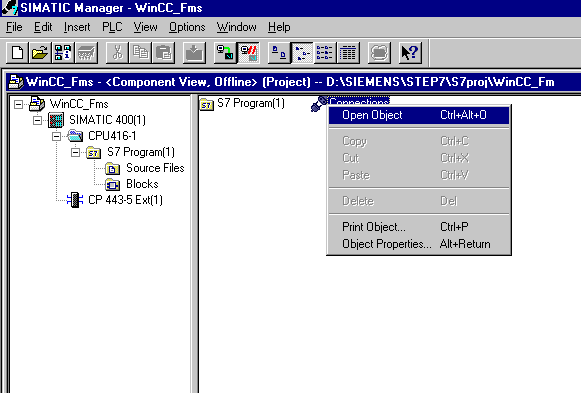
Task: Open the Edit menu
Action: pyautogui.click(x=43, y=27)
